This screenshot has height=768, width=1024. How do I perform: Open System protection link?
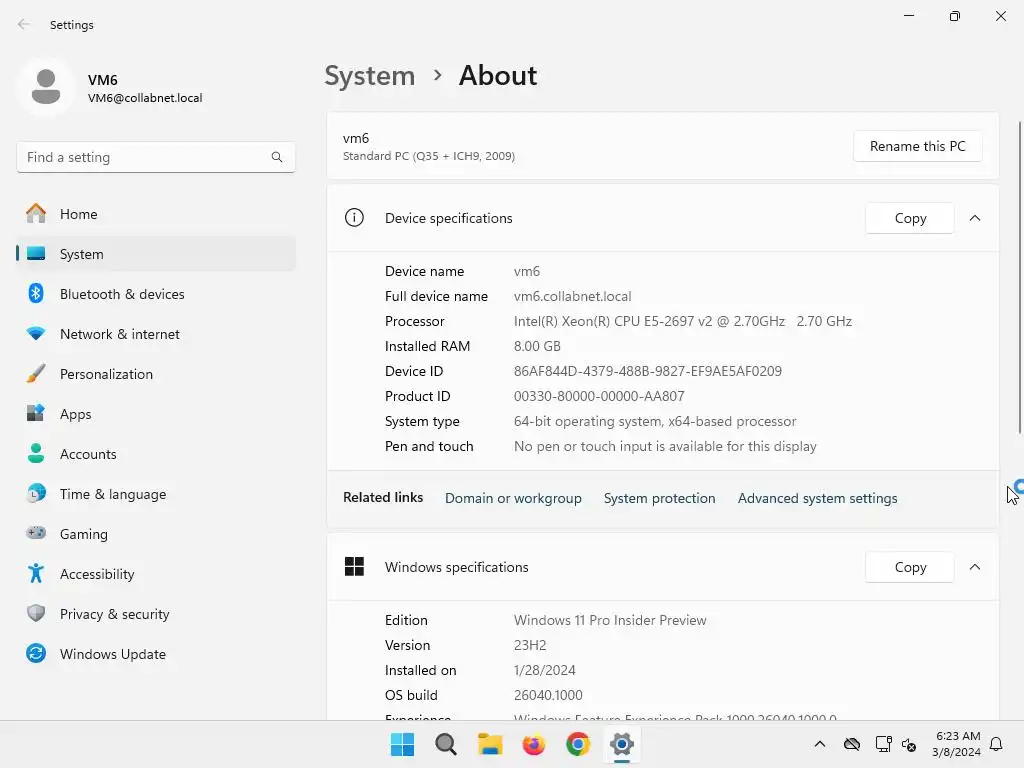point(660,498)
